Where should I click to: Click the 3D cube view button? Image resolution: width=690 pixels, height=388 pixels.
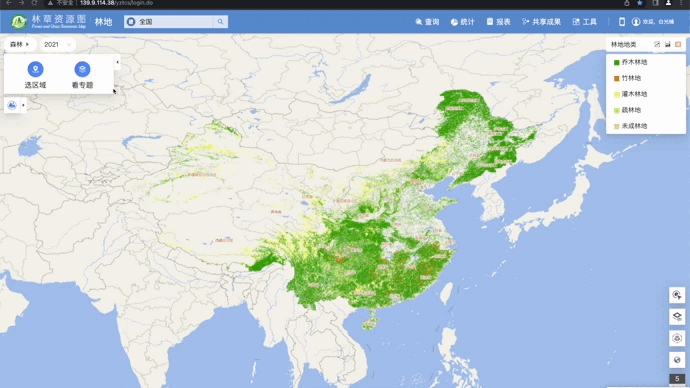click(677, 338)
